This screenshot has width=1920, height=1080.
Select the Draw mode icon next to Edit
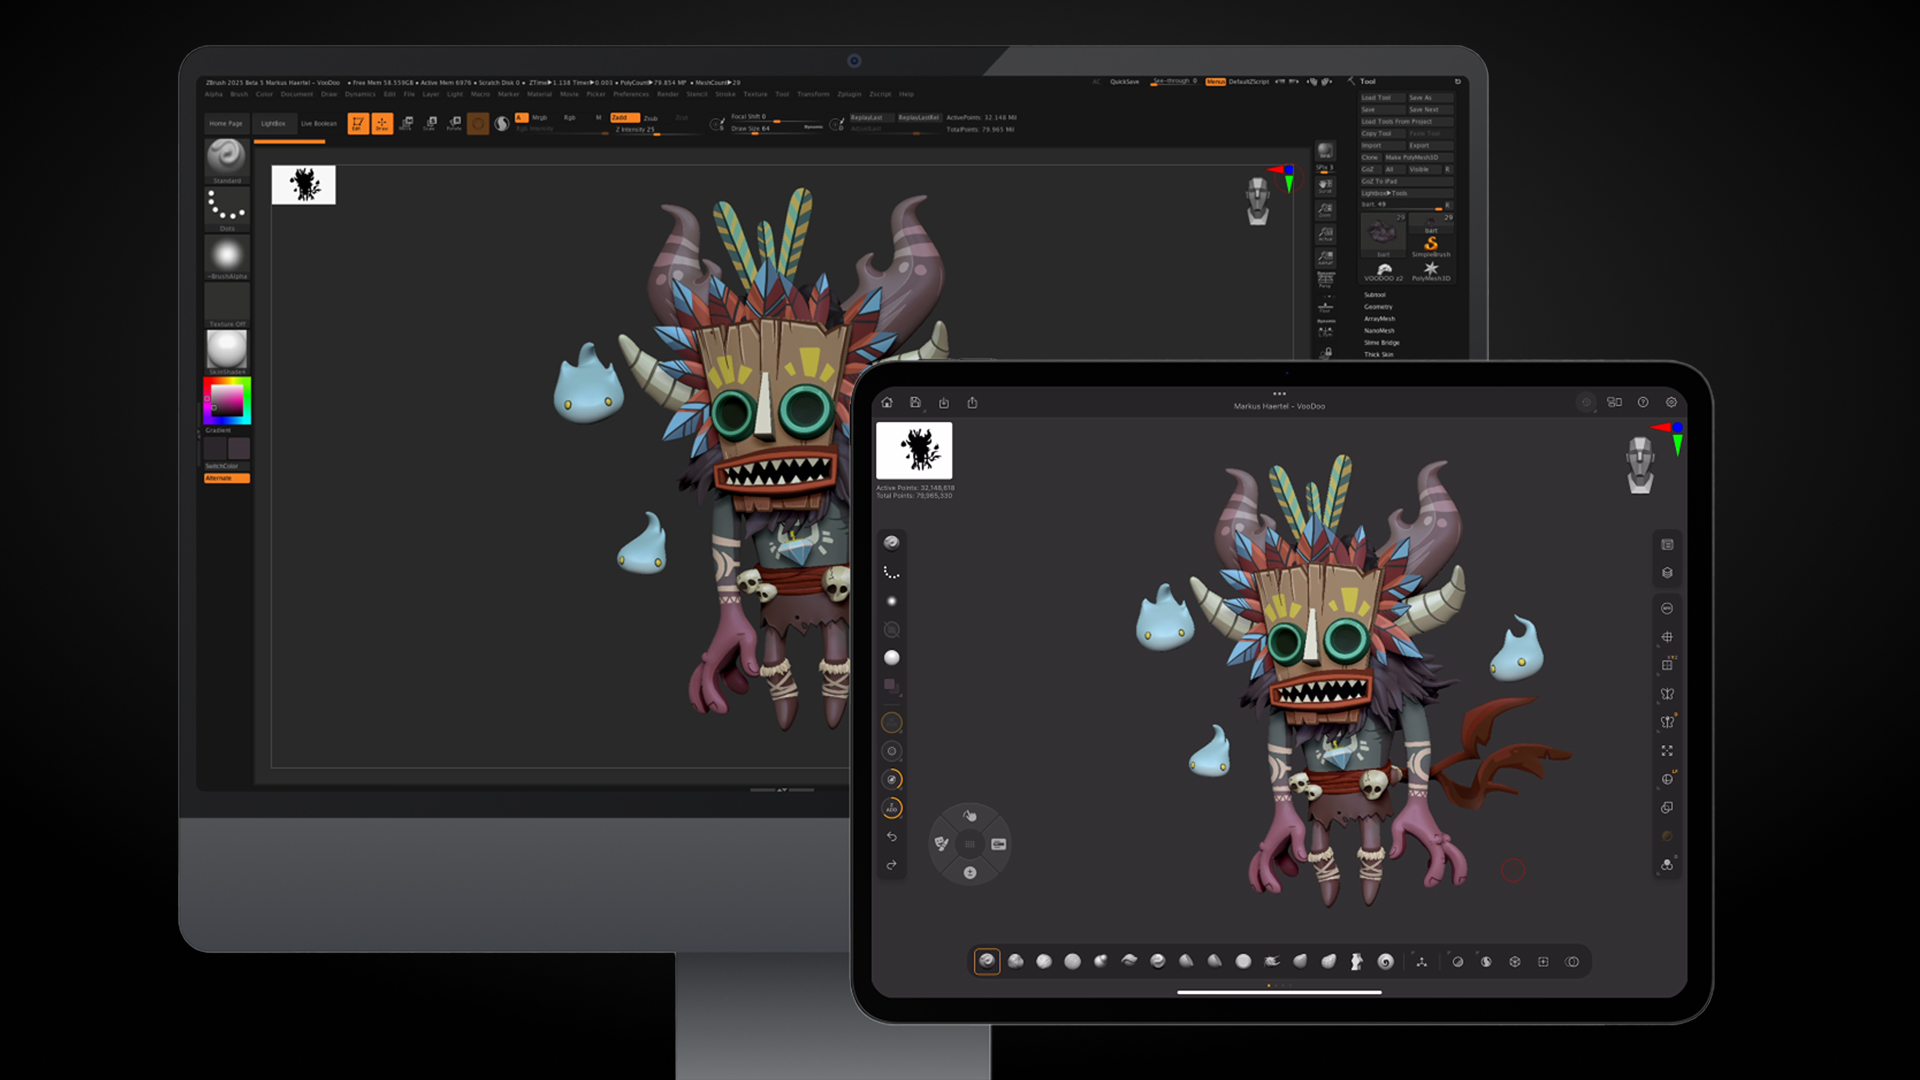point(382,123)
